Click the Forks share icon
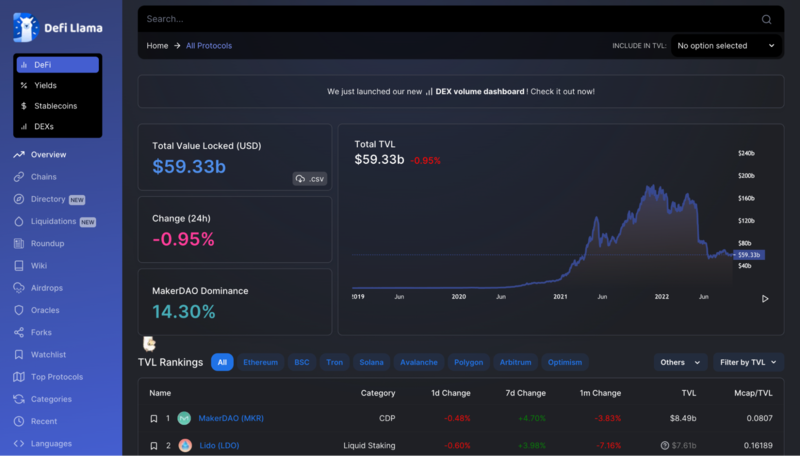The height and width of the screenshot is (456, 800). tap(19, 332)
